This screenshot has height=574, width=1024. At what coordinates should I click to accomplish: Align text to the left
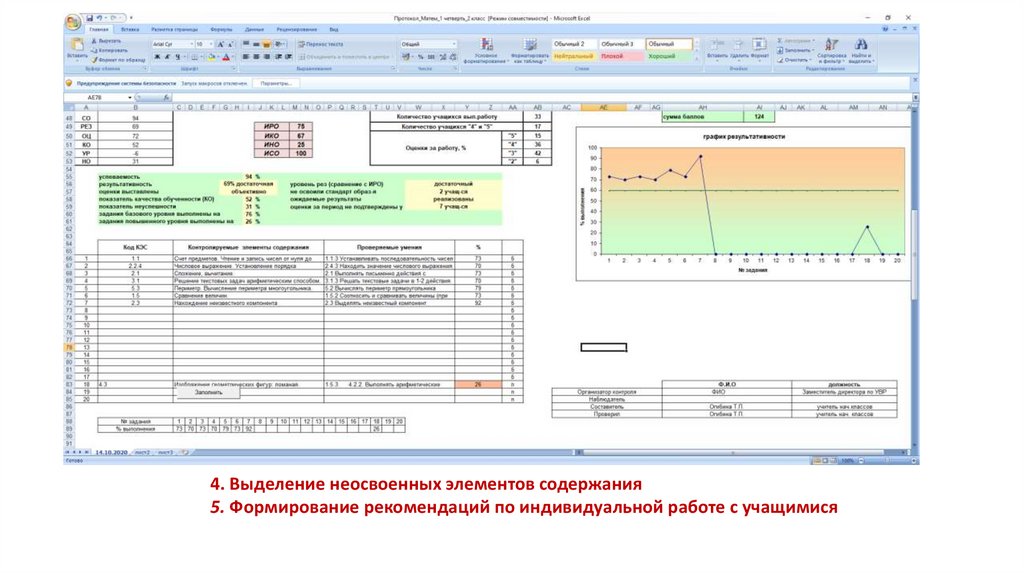246,57
